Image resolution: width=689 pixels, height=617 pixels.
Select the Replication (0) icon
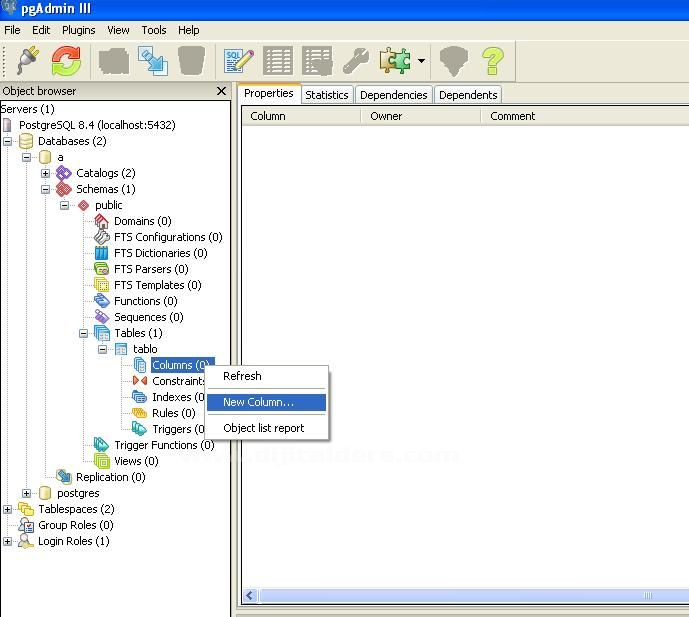click(64, 477)
